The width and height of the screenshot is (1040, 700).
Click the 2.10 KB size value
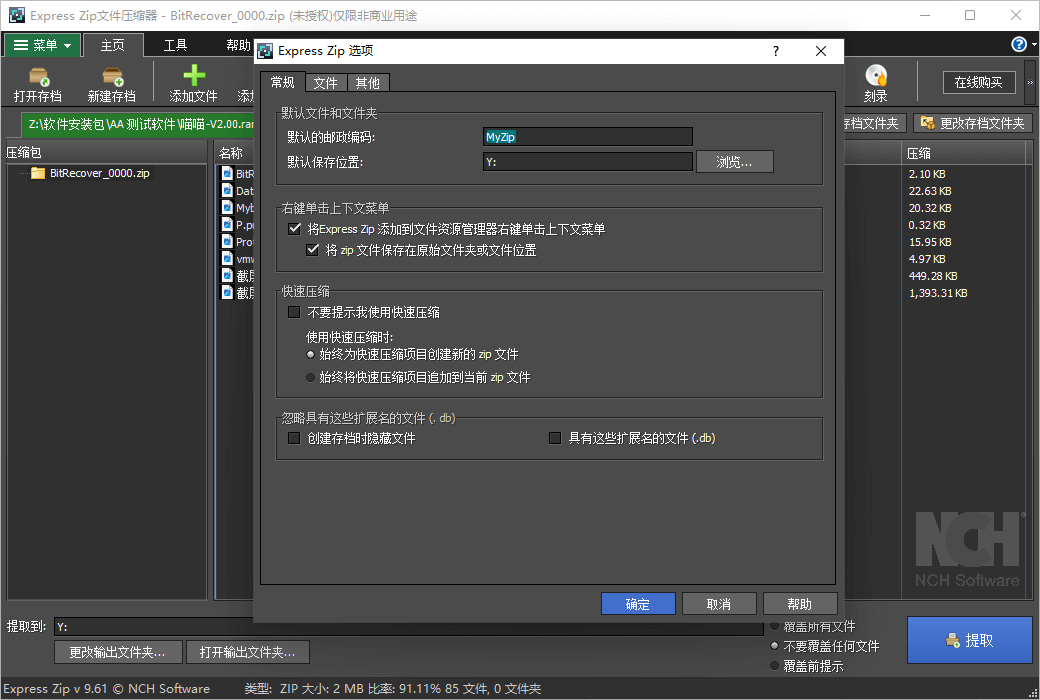pos(927,174)
